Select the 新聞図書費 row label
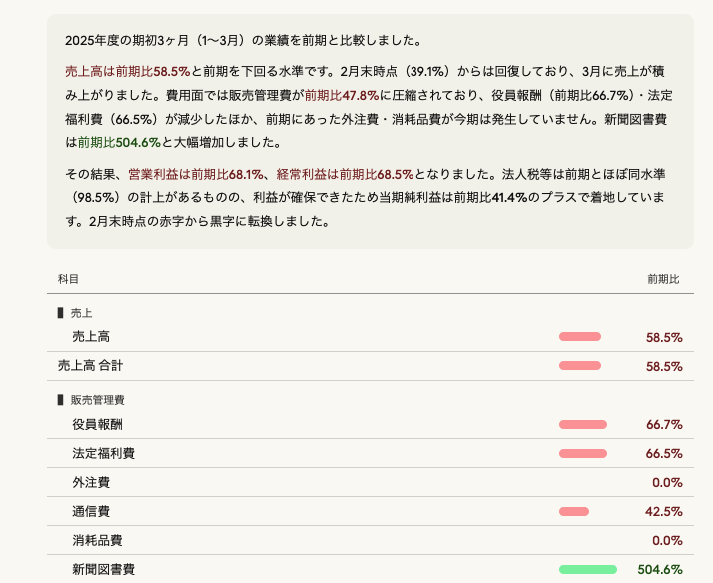 pos(103,570)
